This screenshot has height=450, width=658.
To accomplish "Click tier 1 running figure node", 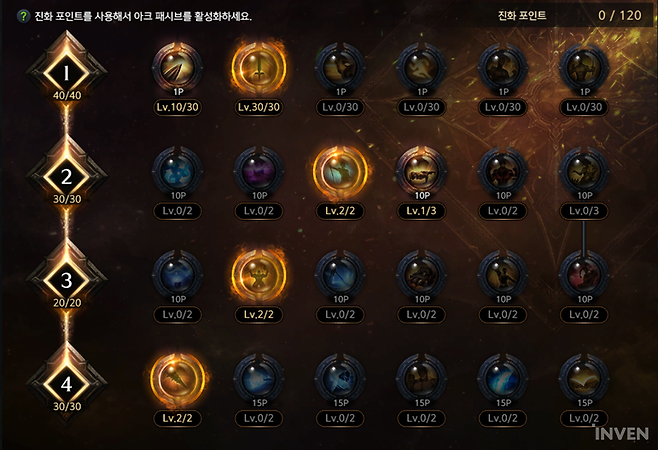I will click(421, 68).
